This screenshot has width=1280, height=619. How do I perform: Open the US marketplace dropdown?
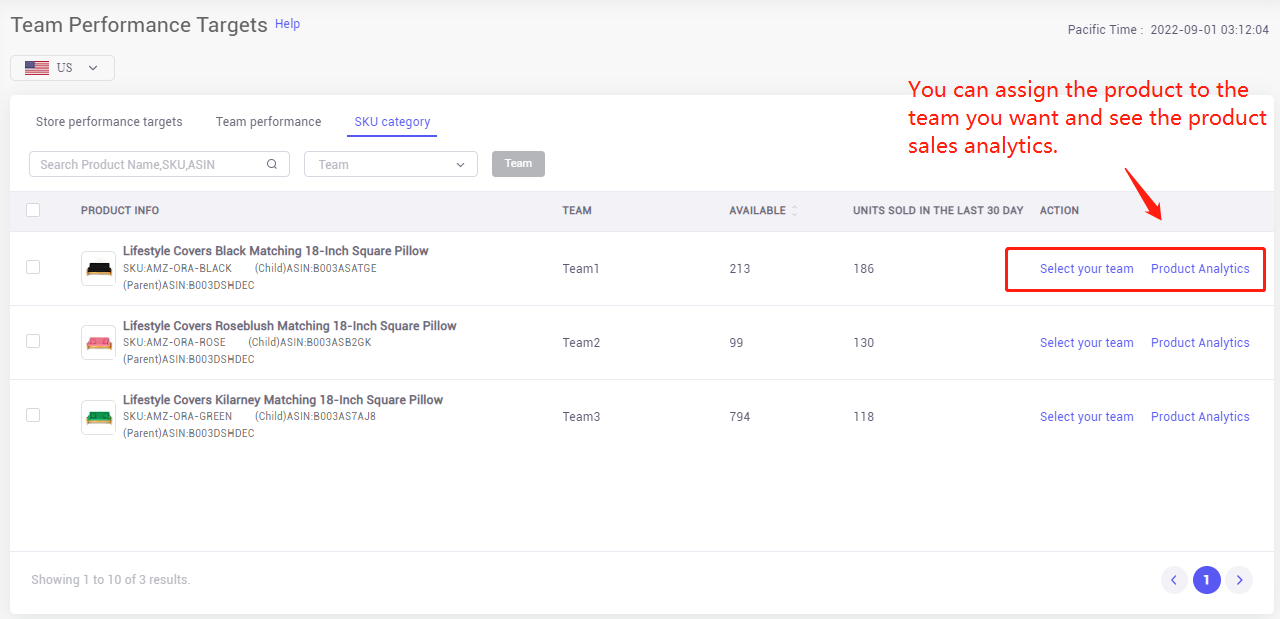(62, 68)
